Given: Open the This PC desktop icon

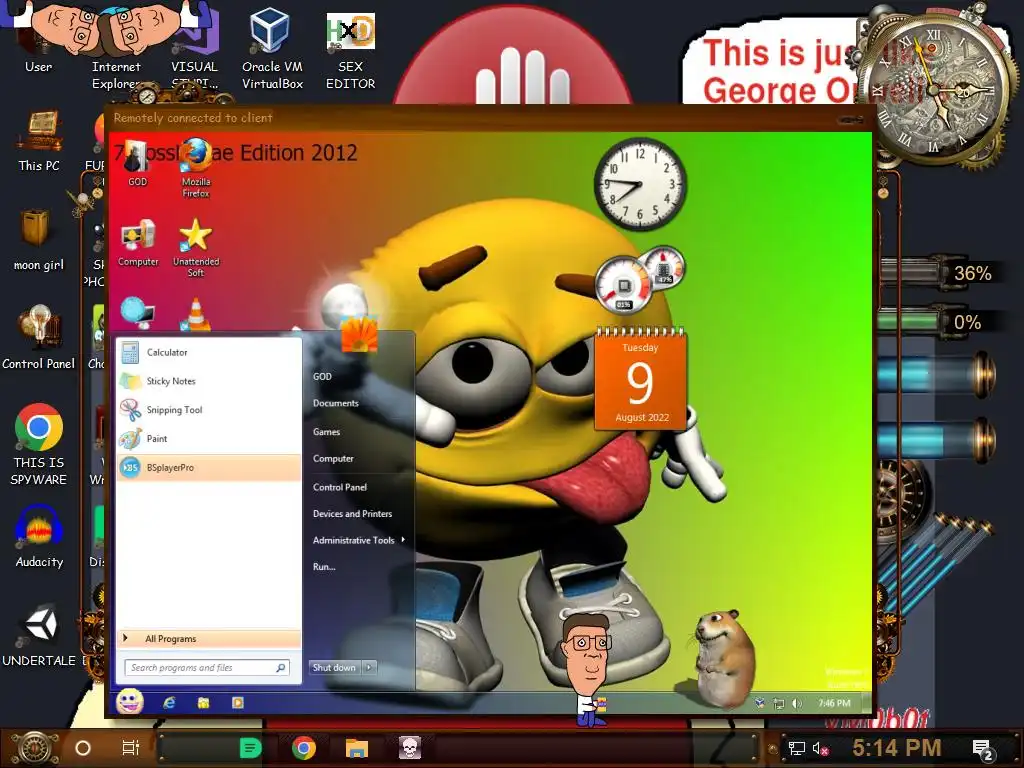Looking at the screenshot, I should (39, 140).
